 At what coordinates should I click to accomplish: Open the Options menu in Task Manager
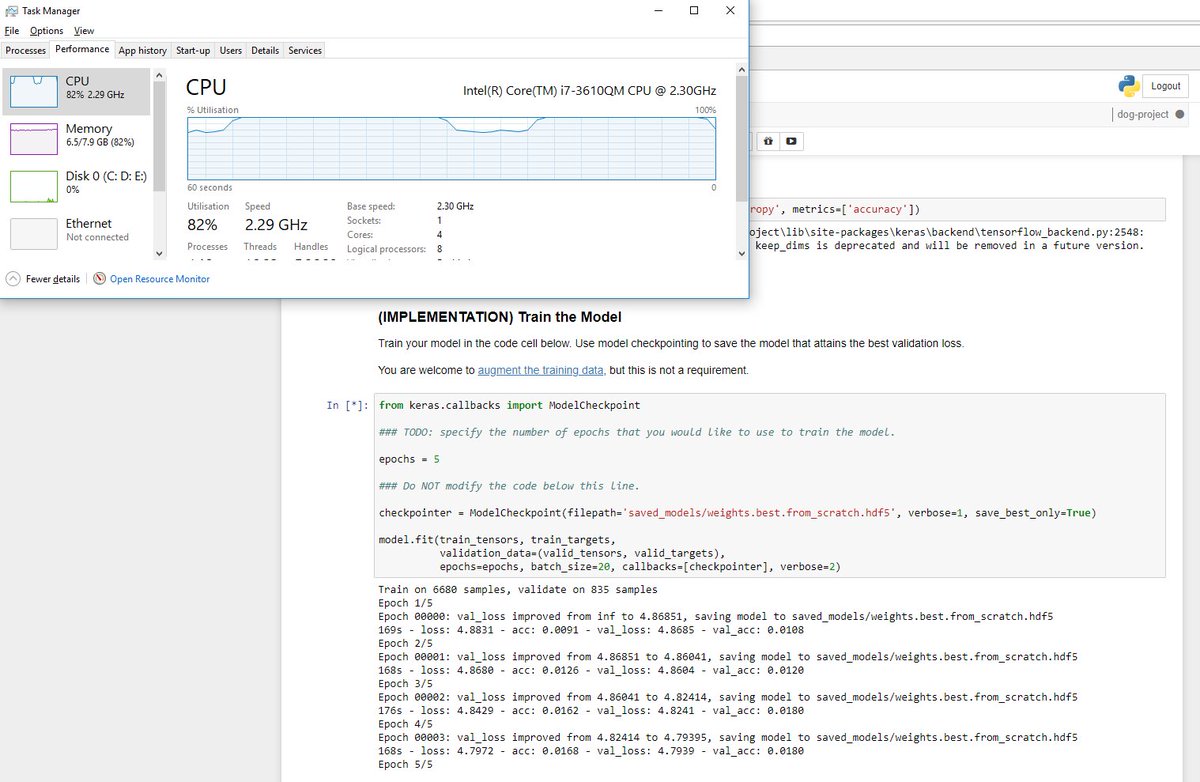tap(46, 31)
